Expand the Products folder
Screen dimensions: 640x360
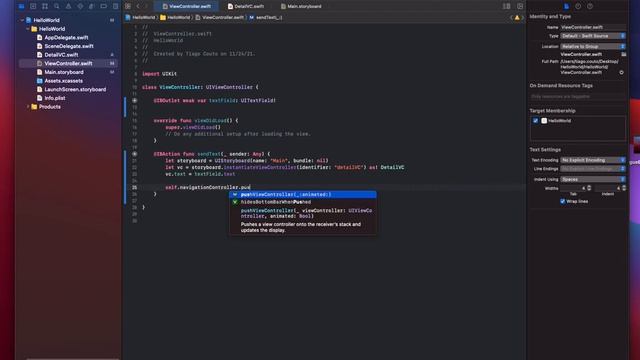pyautogui.click(x=28, y=107)
